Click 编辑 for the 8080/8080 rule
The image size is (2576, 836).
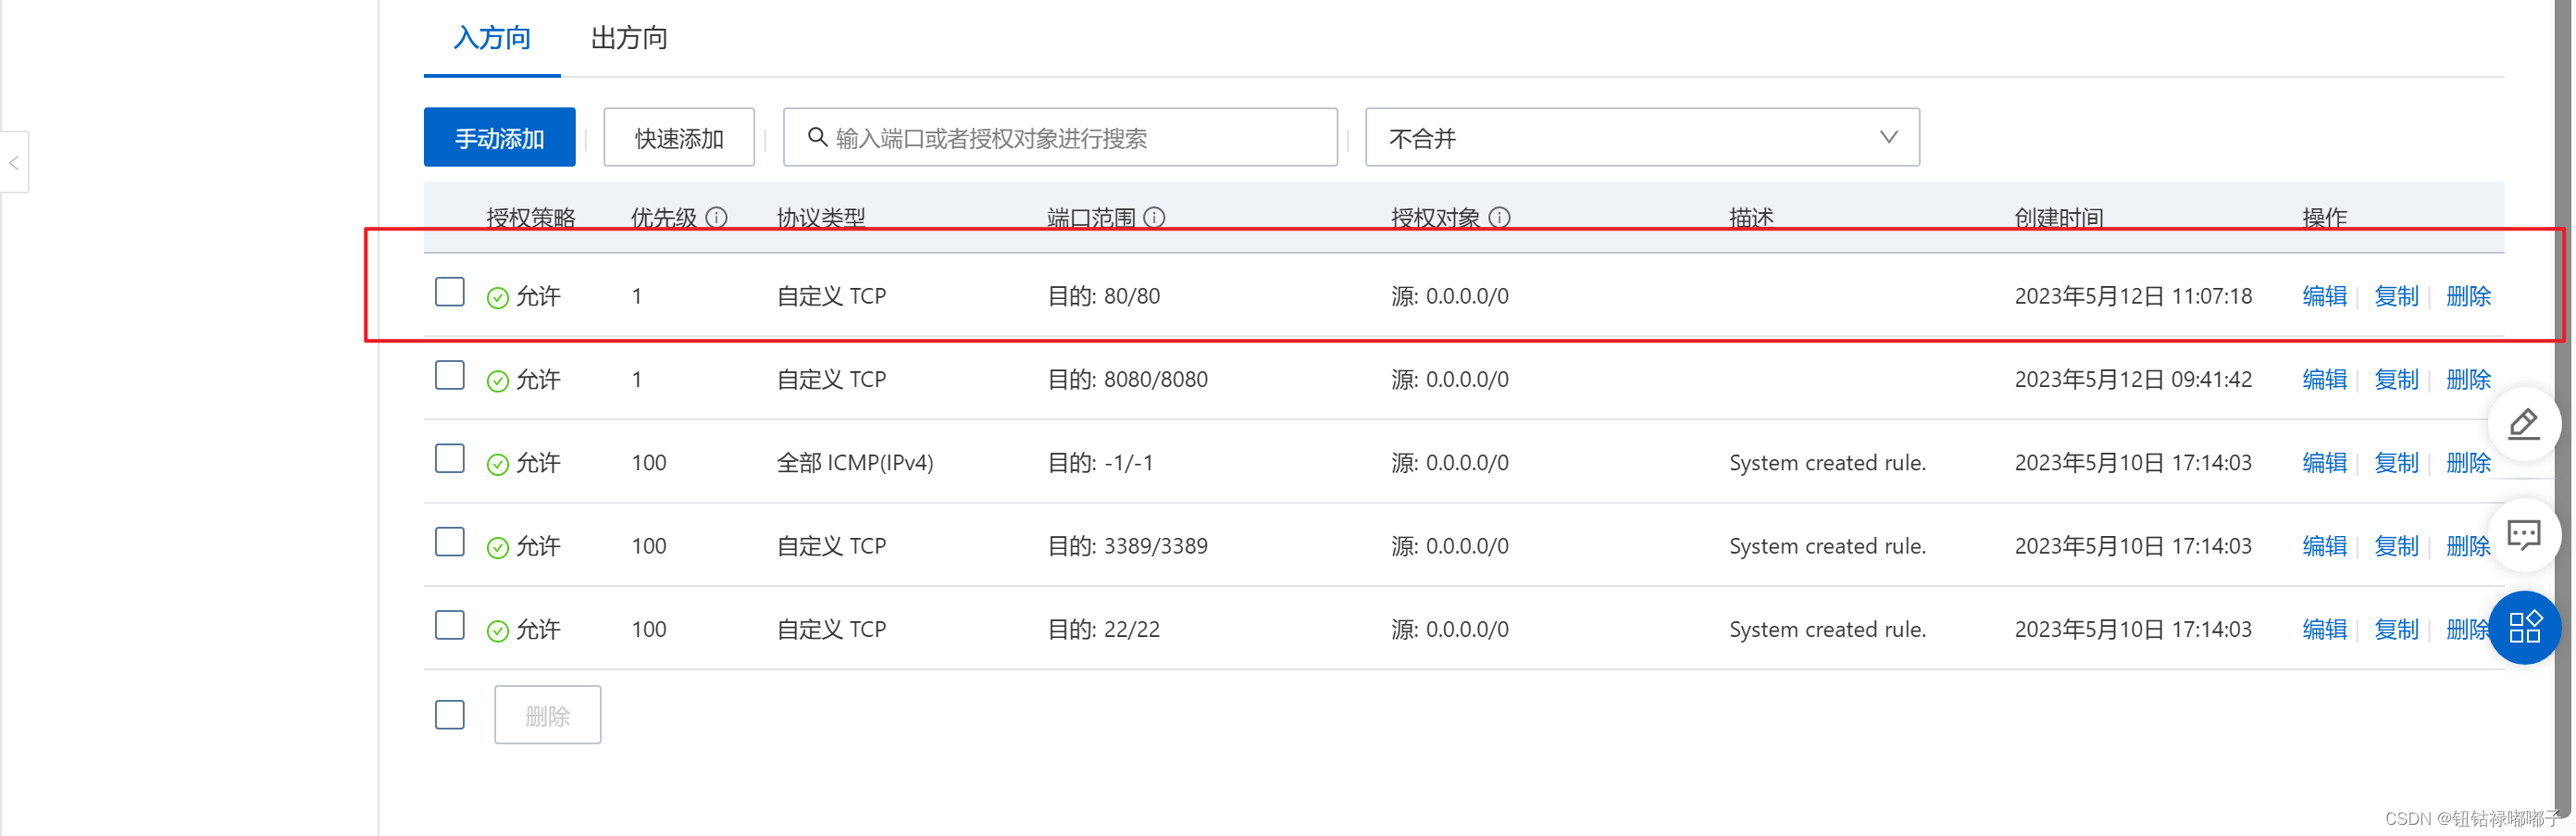tap(2324, 379)
